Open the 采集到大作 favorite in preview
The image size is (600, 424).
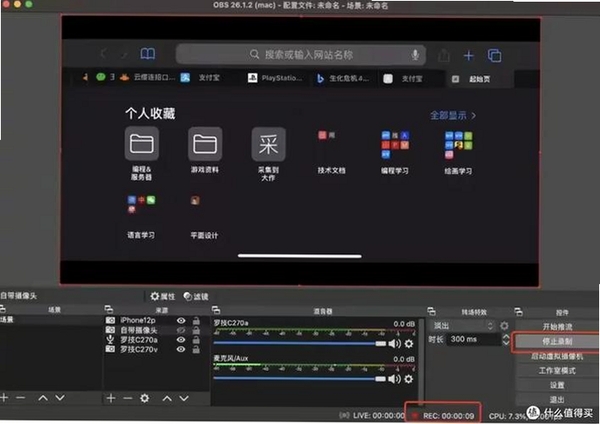click(x=268, y=154)
